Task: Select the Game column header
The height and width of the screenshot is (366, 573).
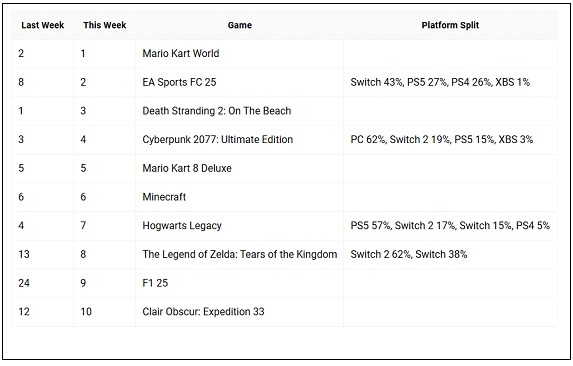Action: [239, 25]
